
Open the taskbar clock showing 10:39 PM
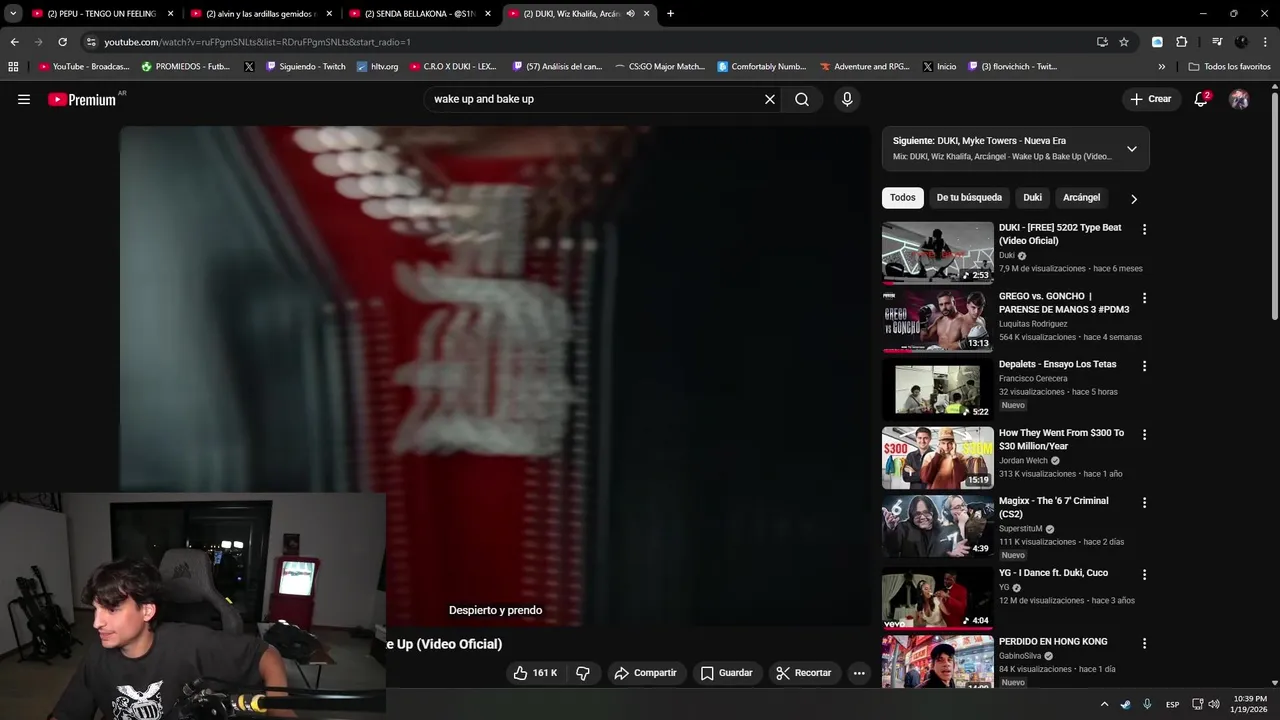[1250, 704]
